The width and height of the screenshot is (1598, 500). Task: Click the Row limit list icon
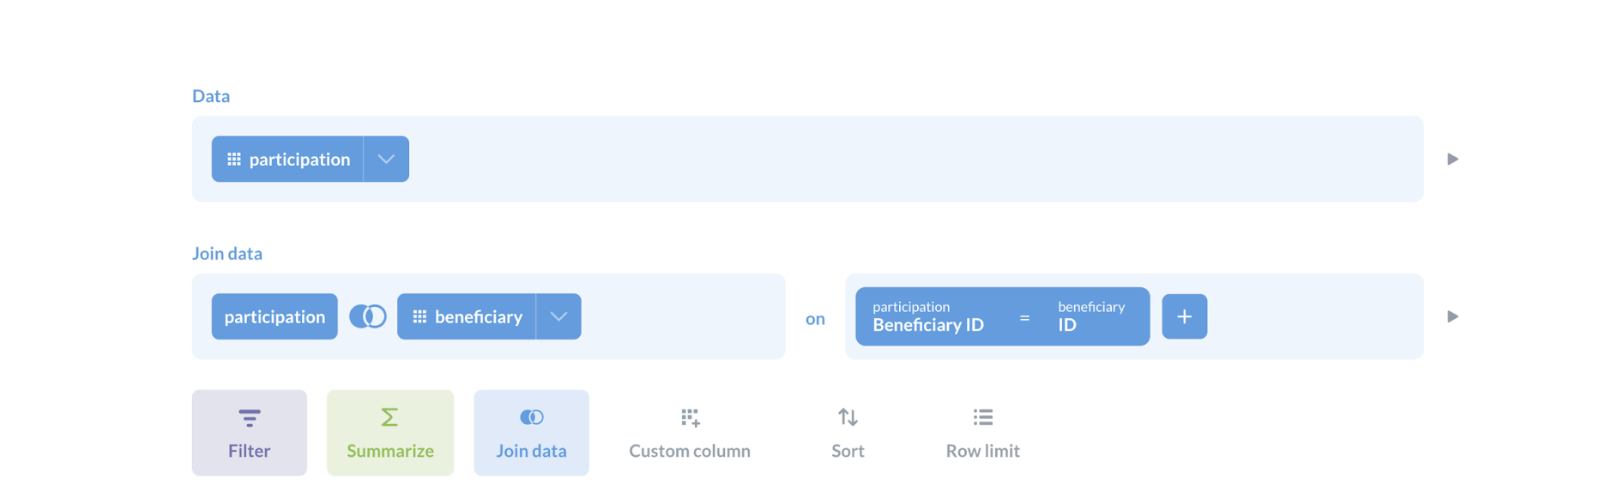click(983, 417)
